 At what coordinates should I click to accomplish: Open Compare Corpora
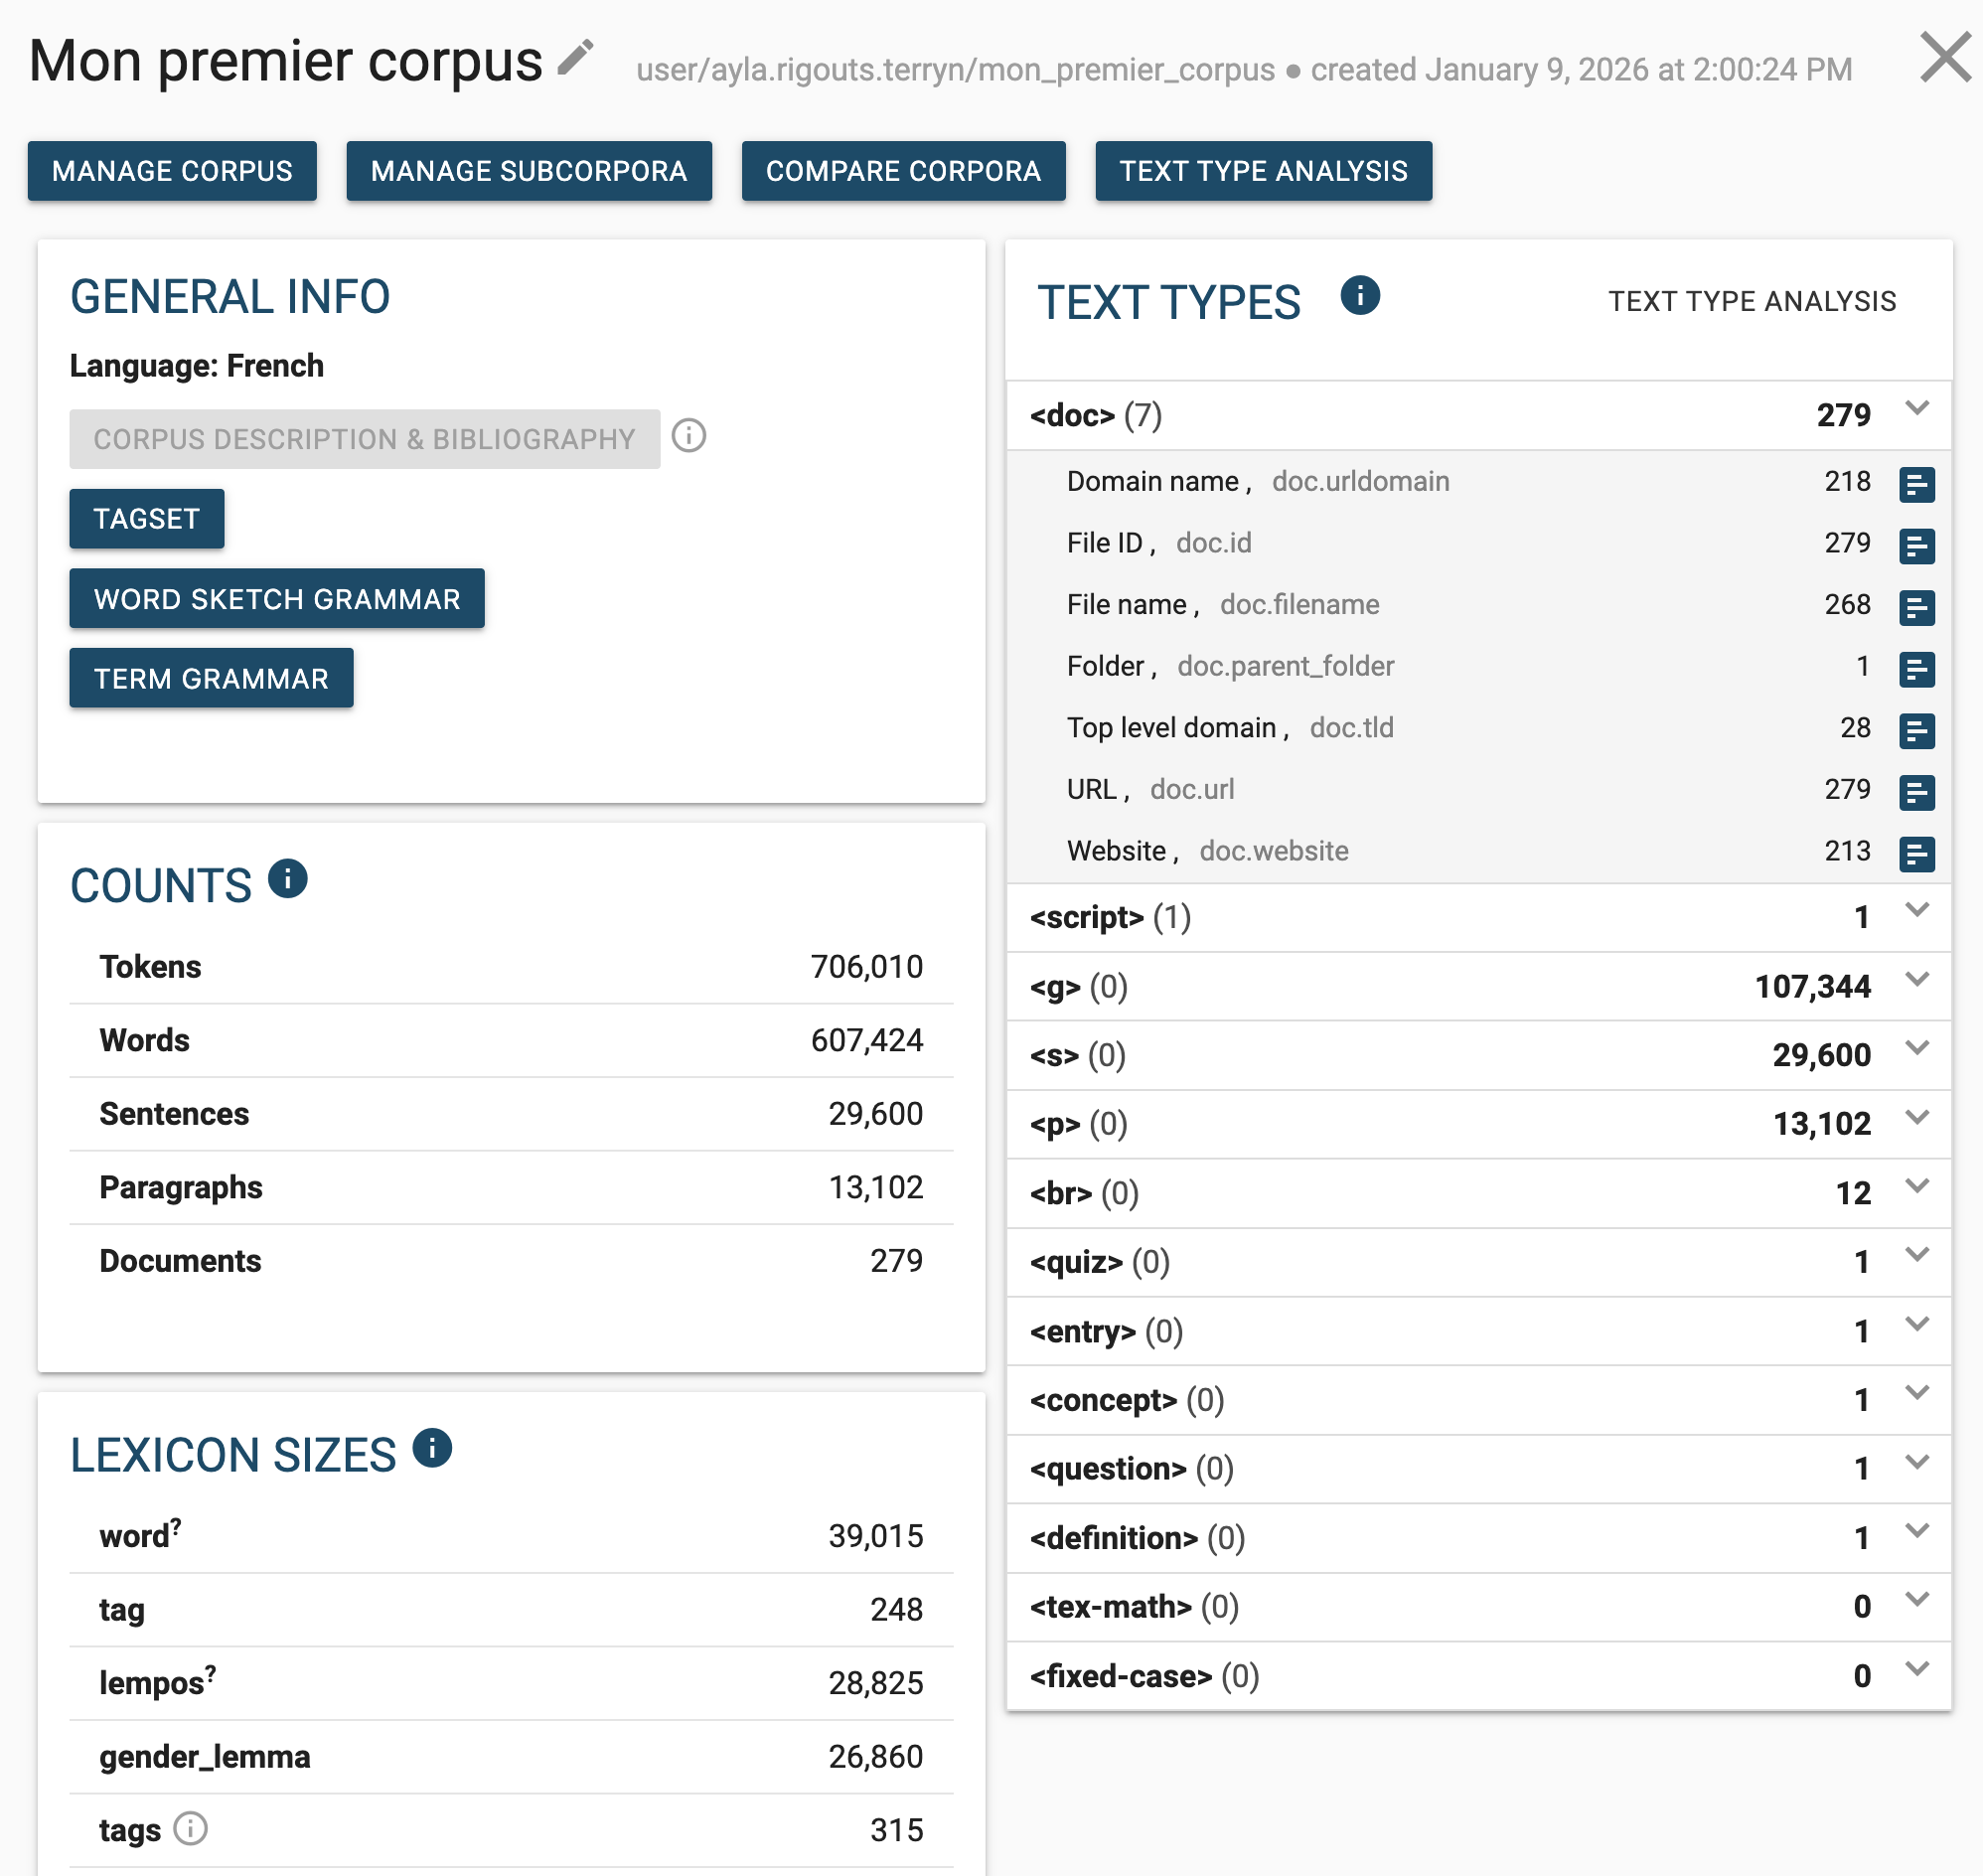(x=903, y=171)
